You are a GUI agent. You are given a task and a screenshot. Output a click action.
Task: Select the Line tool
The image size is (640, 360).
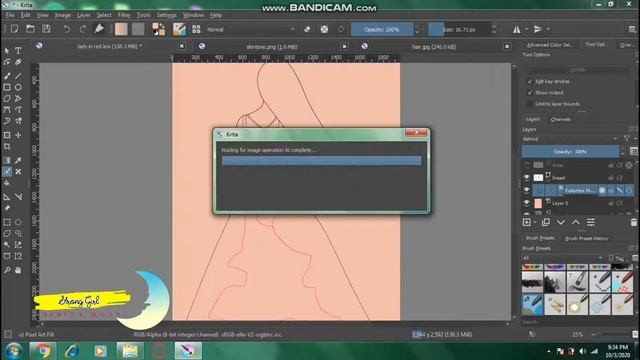tap(18, 76)
